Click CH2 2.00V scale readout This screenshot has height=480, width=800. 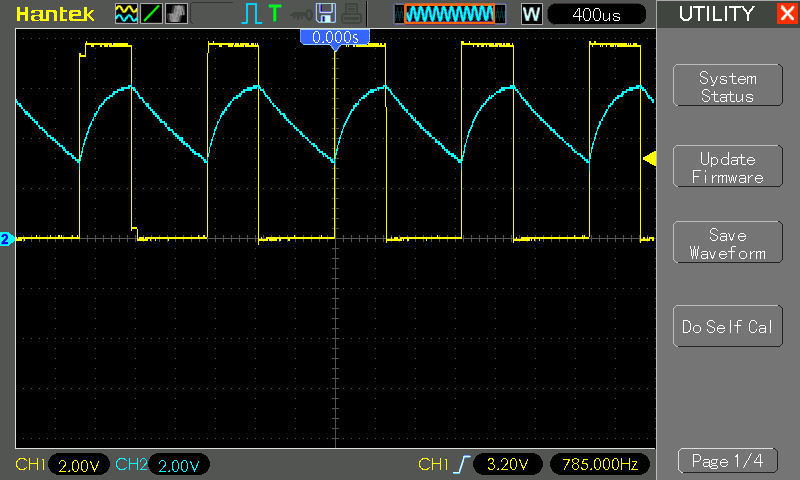click(x=179, y=465)
